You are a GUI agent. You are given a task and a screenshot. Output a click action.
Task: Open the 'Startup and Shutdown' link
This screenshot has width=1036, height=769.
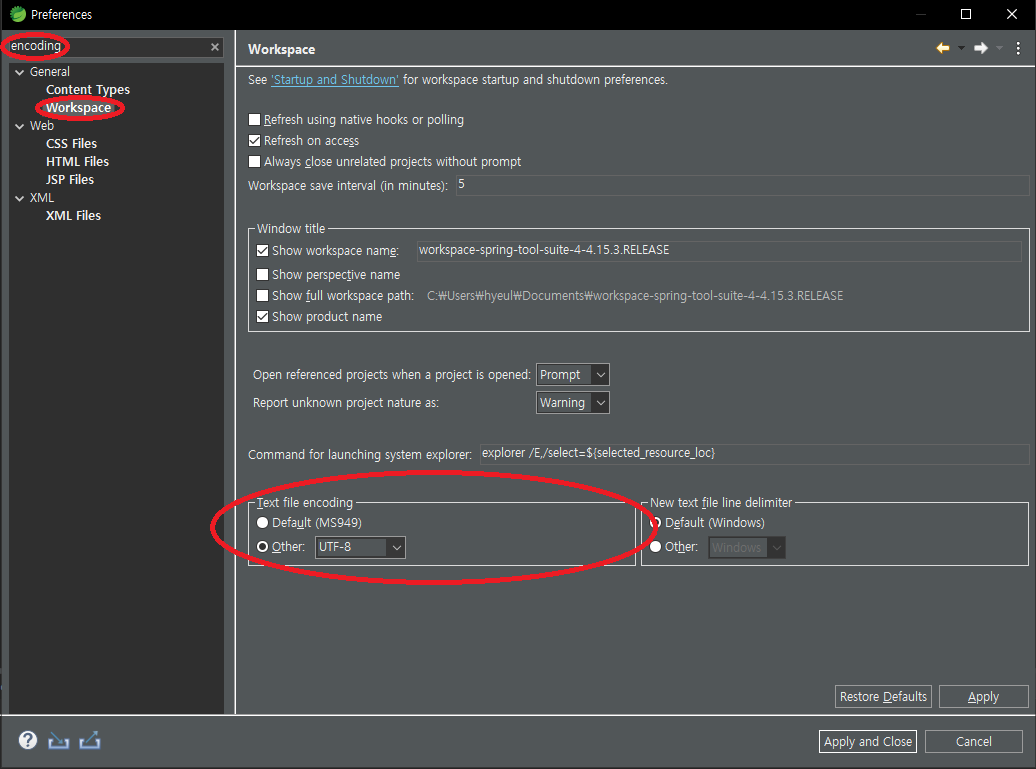coord(335,79)
